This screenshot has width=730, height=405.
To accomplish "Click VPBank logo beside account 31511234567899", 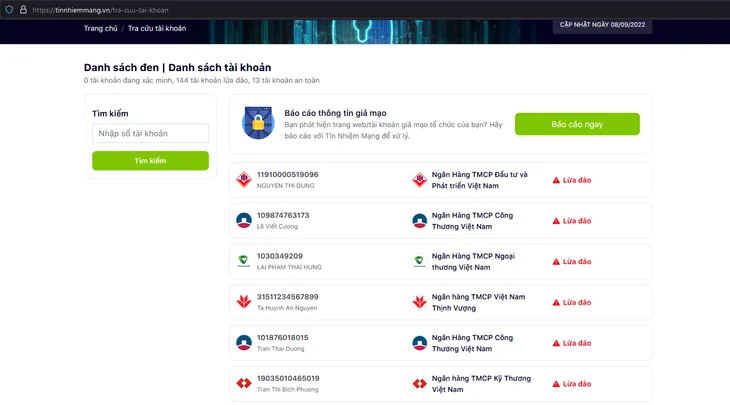I will tap(243, 302).
